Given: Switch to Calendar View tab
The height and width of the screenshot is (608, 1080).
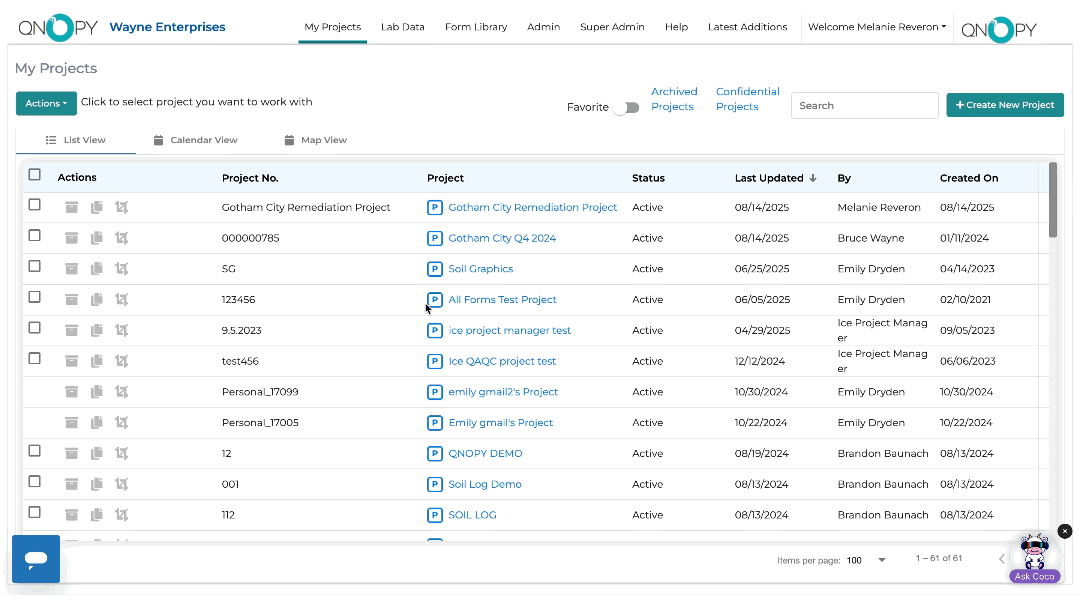Looking at the screenshot, I should [x=196, y=140].
